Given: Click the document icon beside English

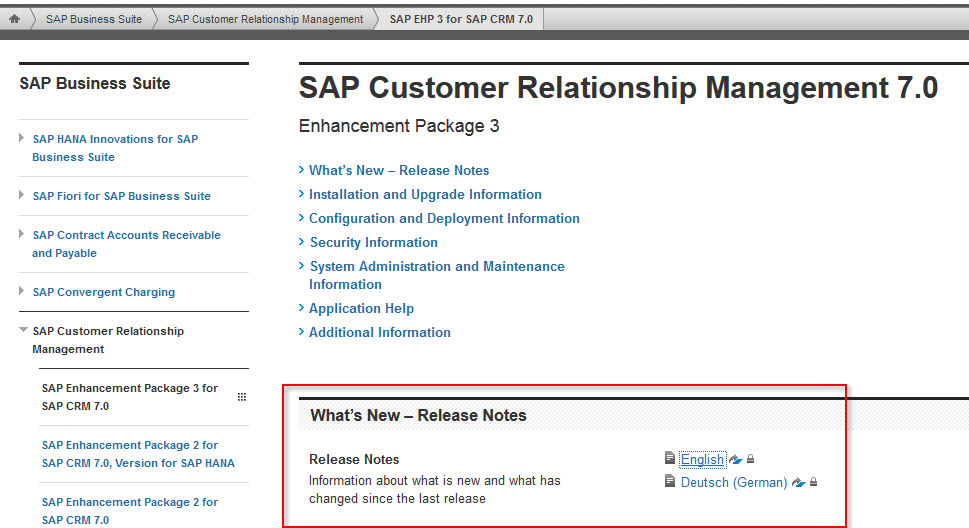Looking at the screenshot, I should point(670,458).
